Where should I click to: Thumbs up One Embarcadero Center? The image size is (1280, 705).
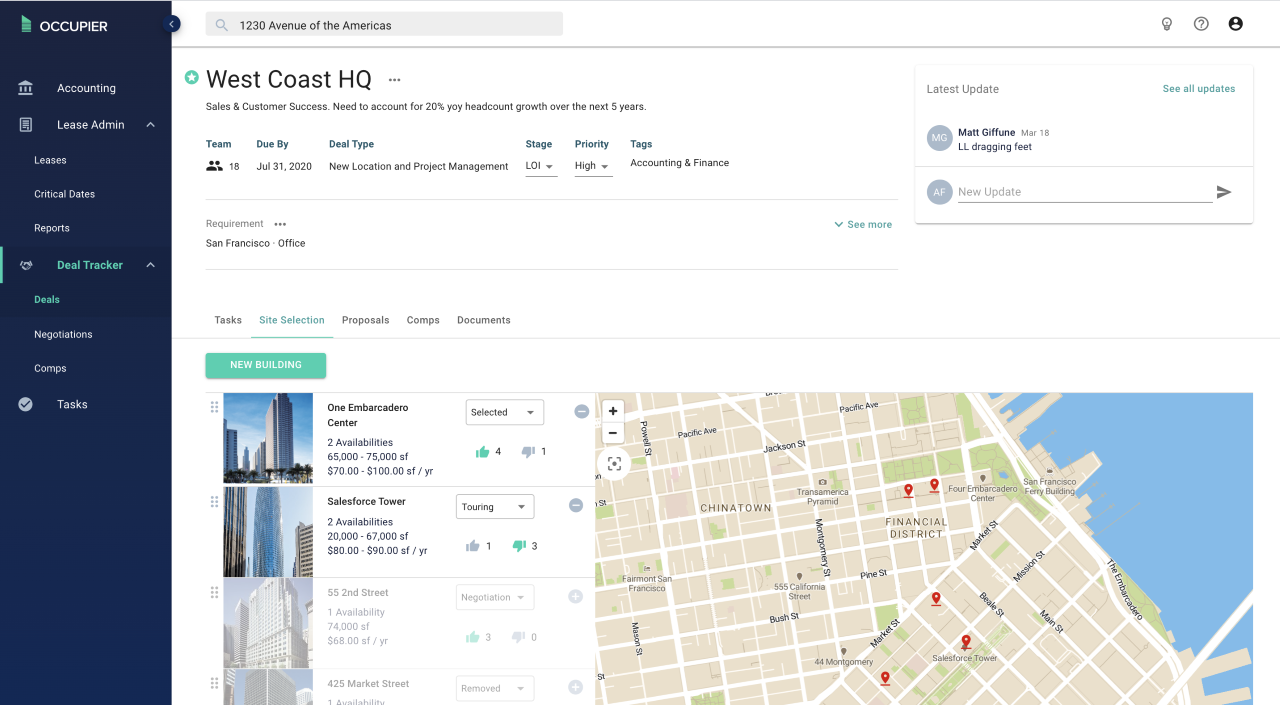[483, 452]
